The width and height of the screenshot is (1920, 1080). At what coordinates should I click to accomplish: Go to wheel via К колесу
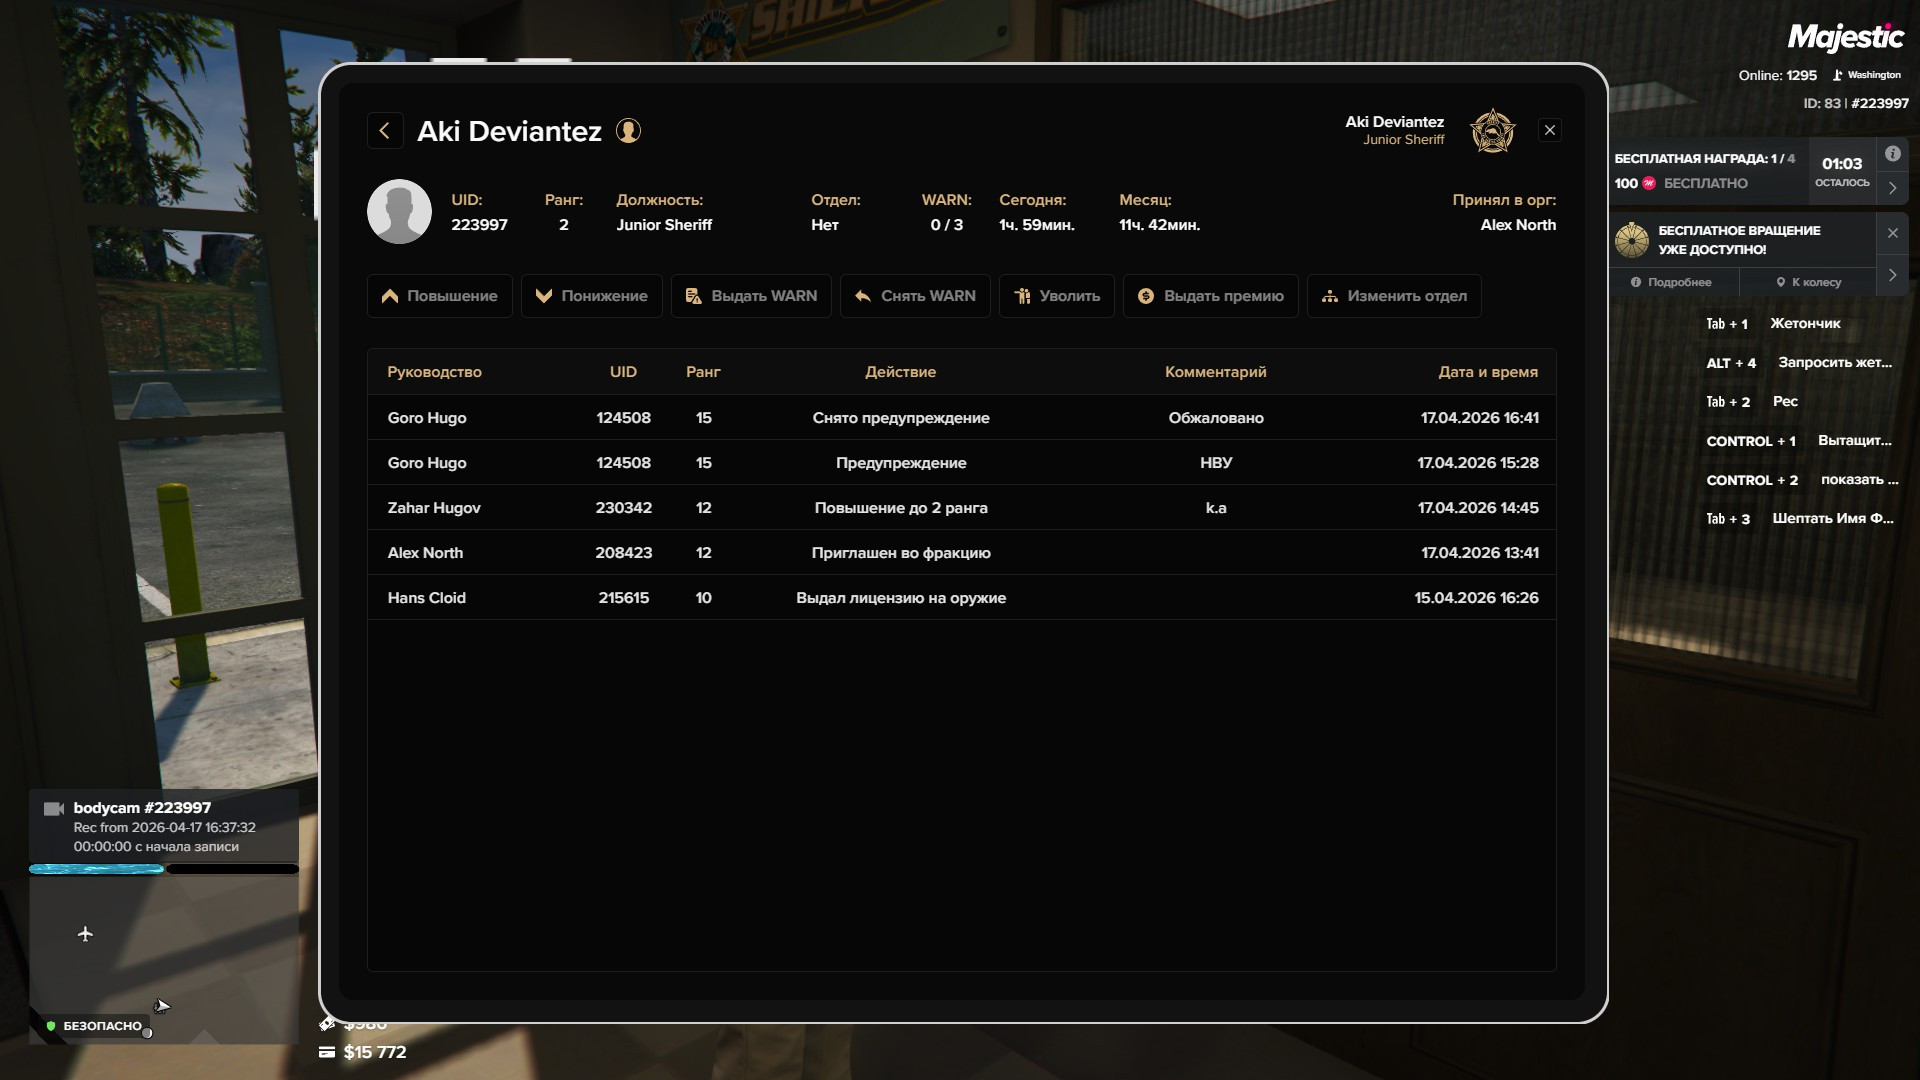(1808, 283)
